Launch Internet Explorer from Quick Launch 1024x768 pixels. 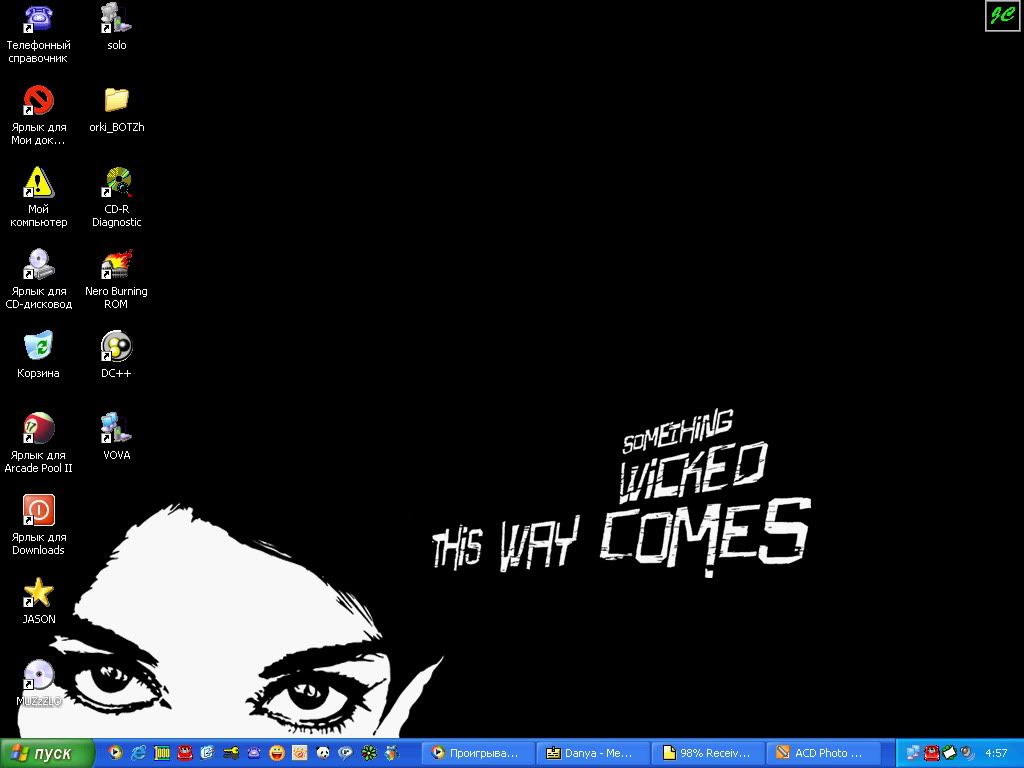tap(138, 753)
